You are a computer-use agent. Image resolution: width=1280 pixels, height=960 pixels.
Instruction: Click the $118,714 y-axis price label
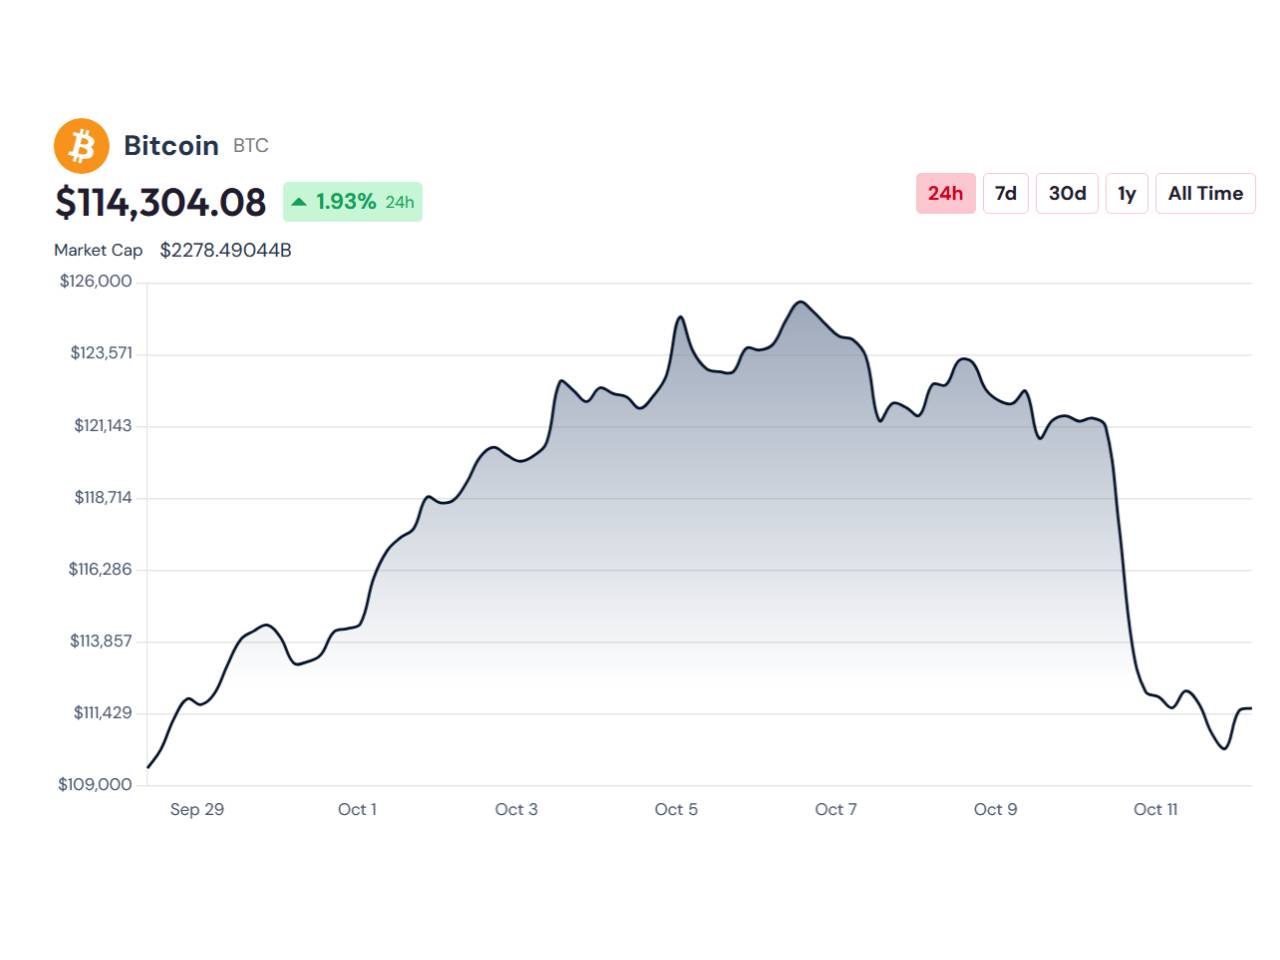coord(103,497)
